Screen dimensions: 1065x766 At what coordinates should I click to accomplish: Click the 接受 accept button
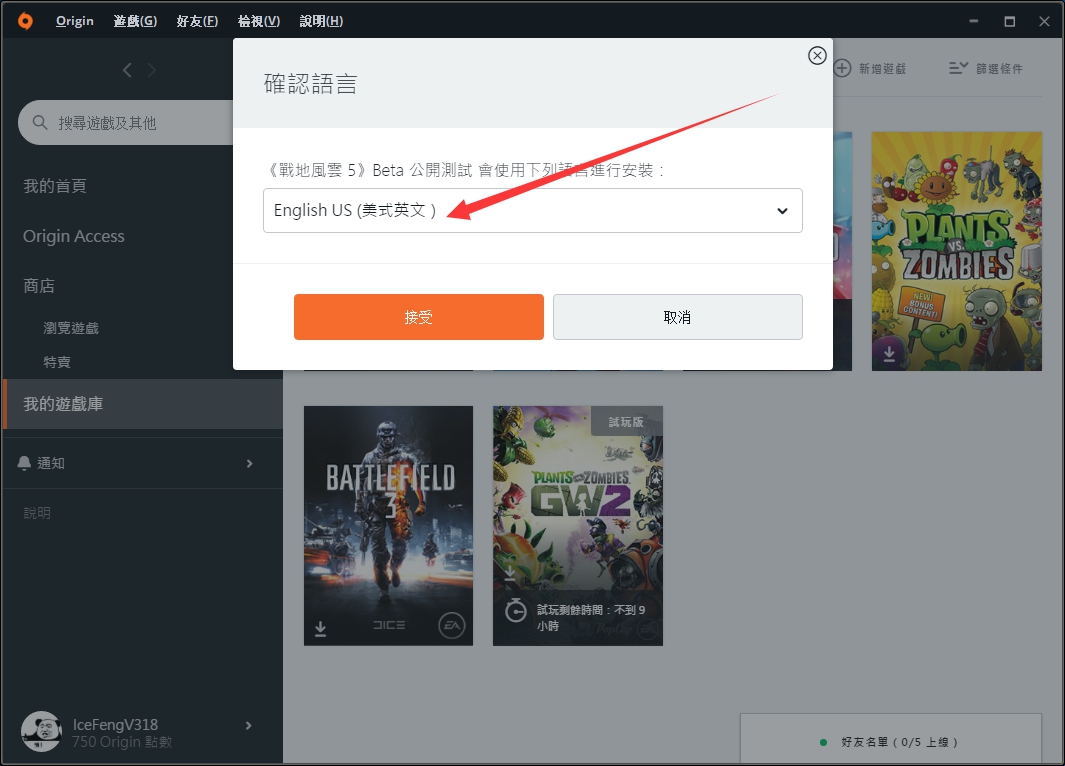tap(418, 316)
